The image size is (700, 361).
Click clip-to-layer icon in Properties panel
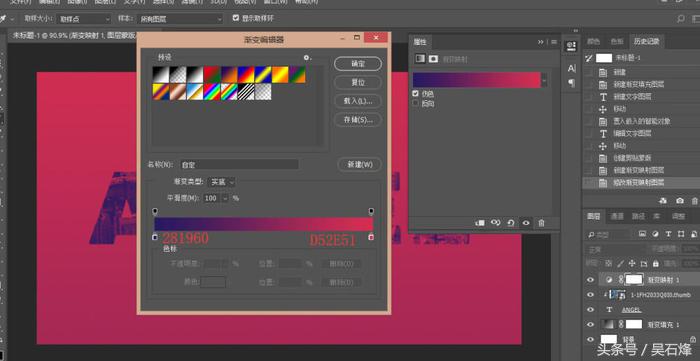point(480,223)
